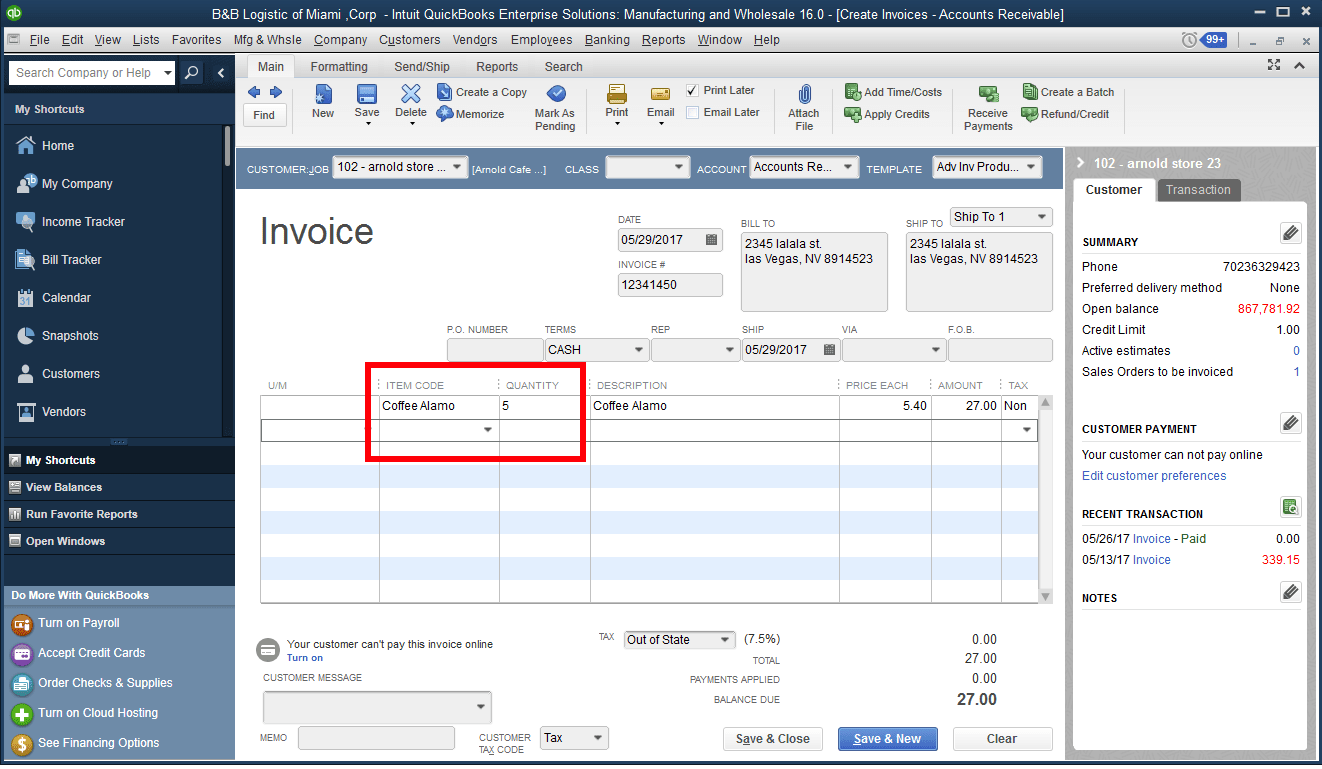This screenshot has height=769, width=1322.
Task: Click the Turn on link
Action: pos(305,658)
